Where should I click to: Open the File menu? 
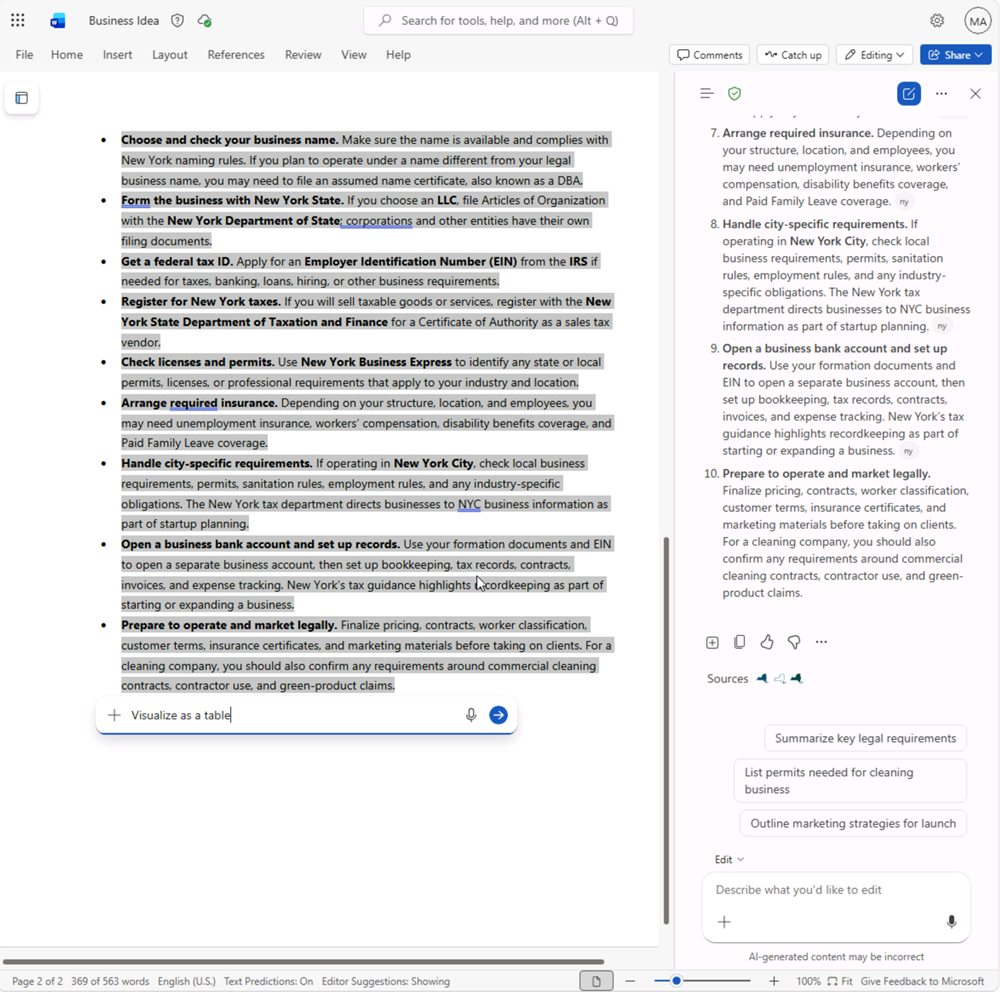[x=24, y=55]
